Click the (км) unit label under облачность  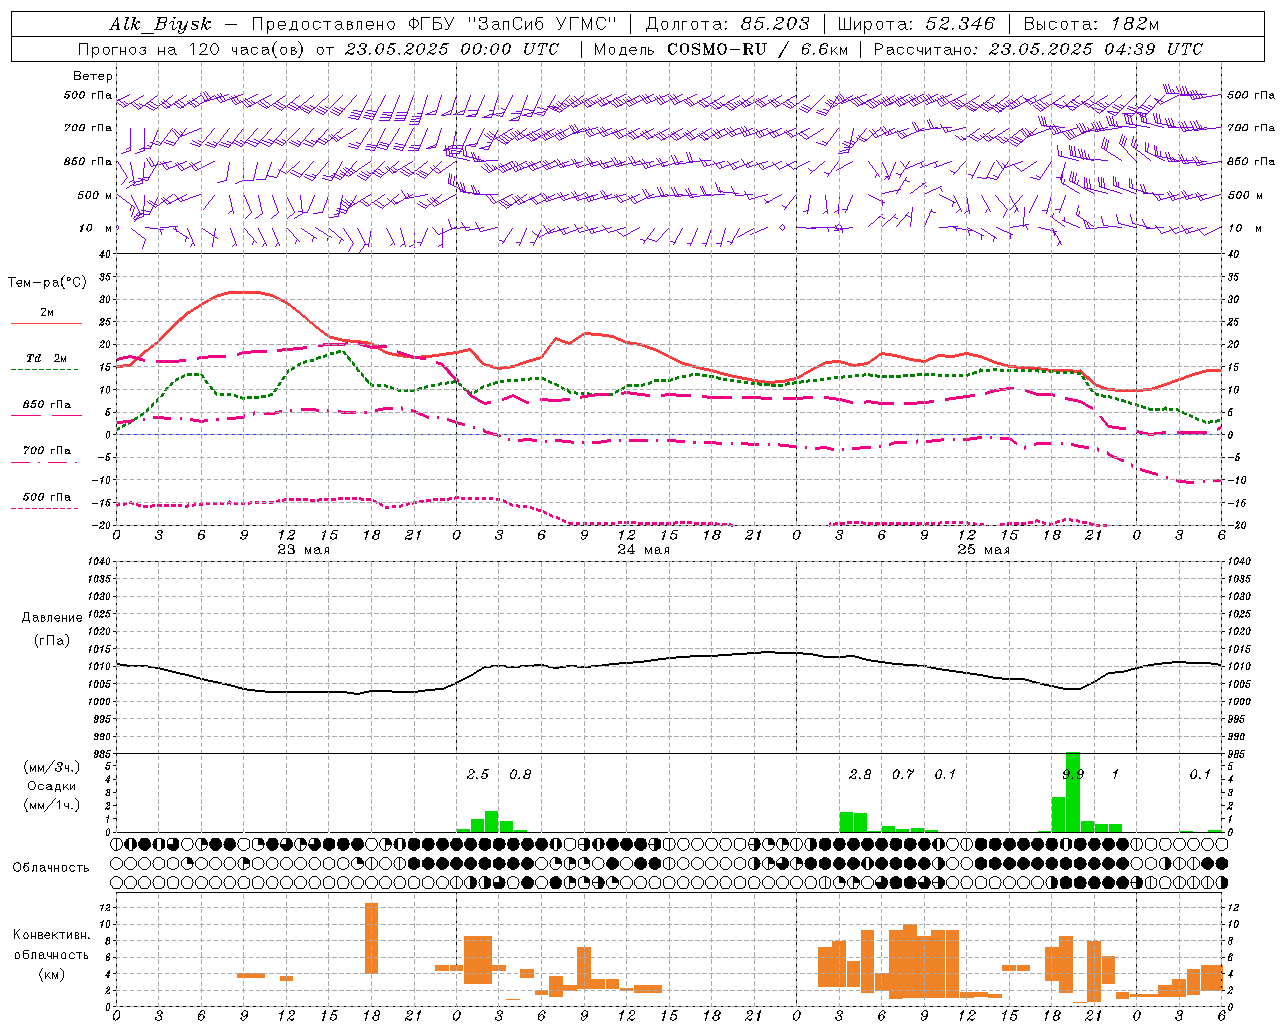click(x=51, y=974)
